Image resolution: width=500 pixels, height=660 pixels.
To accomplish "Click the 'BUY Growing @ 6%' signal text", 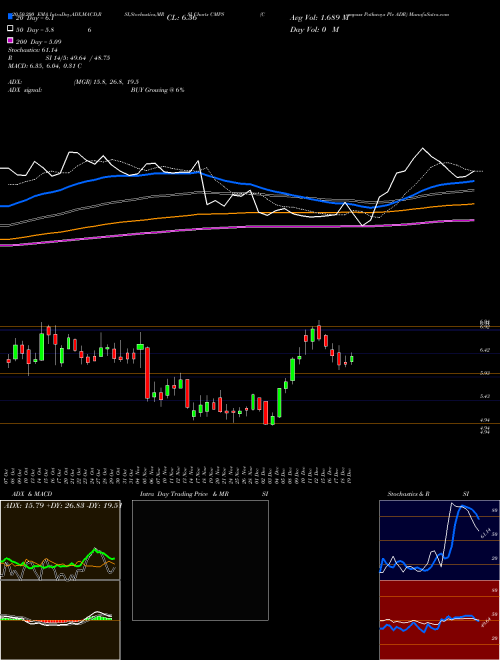I will pyautogui.click(x=157, y=90).
